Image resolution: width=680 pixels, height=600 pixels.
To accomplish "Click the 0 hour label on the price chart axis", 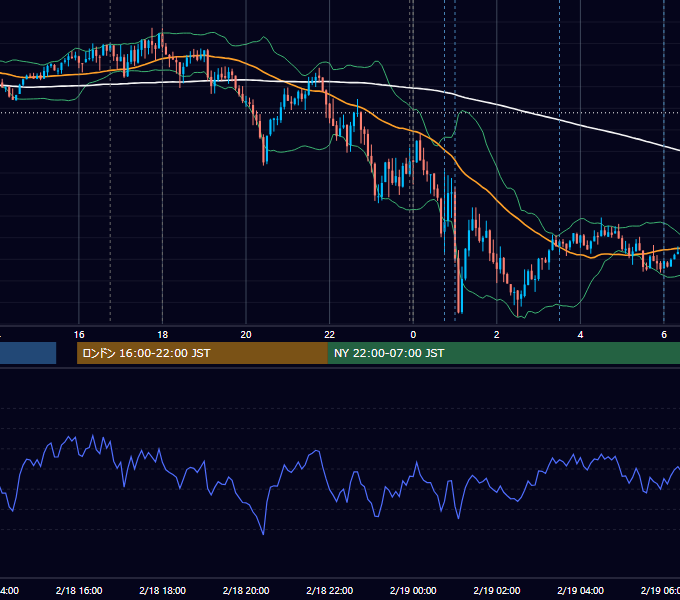I will click(413, 335).
